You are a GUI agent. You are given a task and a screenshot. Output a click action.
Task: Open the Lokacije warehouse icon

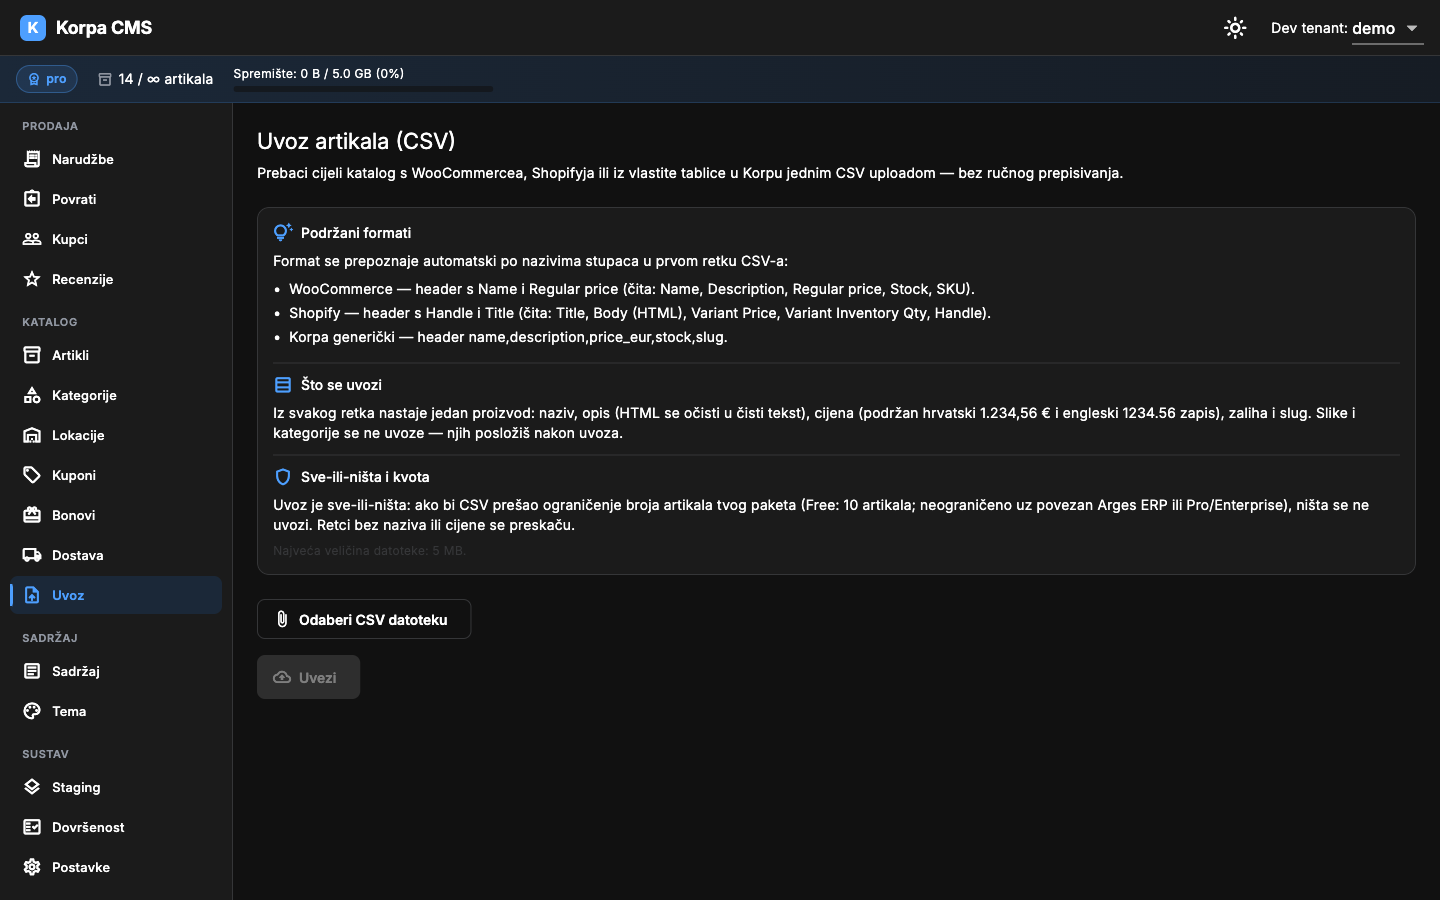32,435
